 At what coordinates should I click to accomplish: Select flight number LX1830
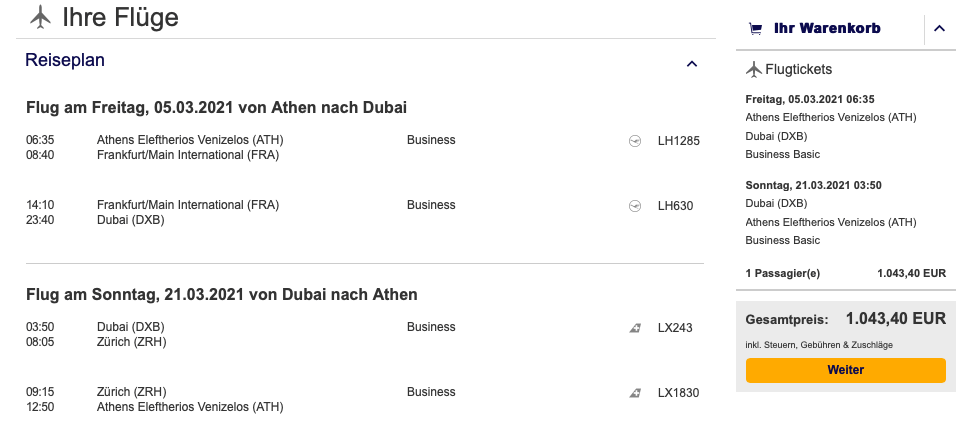click(x=679, y=393)
